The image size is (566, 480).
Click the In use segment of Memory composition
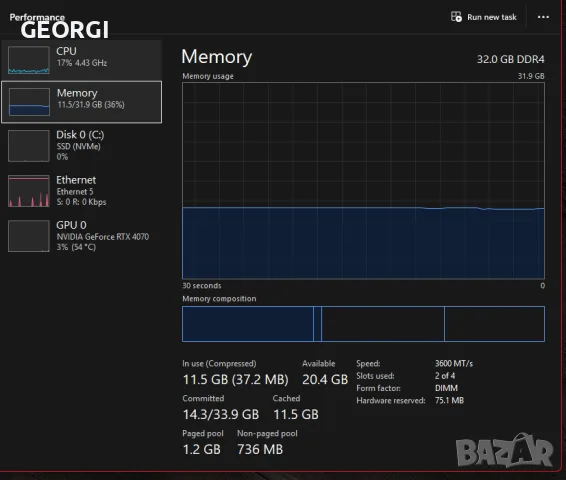coord(248,324)
